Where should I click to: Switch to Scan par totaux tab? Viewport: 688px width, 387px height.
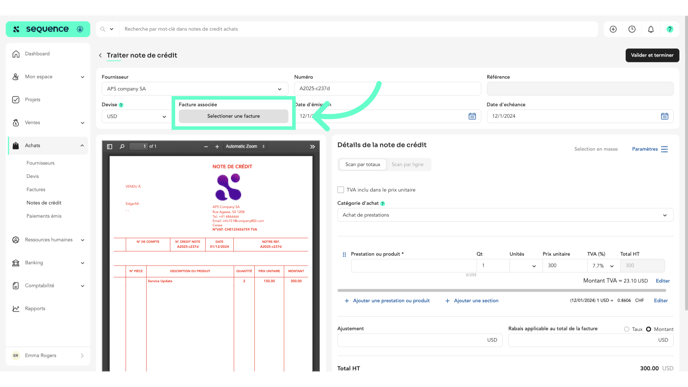pyautogui.click(x=362, y=165)
